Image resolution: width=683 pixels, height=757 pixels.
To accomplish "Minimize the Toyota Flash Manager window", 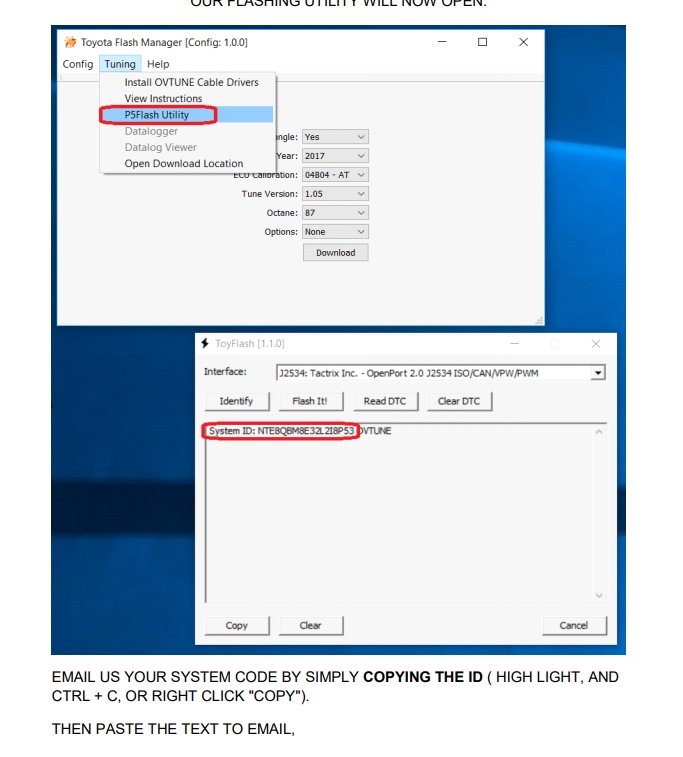I will [x=442, y=42].
